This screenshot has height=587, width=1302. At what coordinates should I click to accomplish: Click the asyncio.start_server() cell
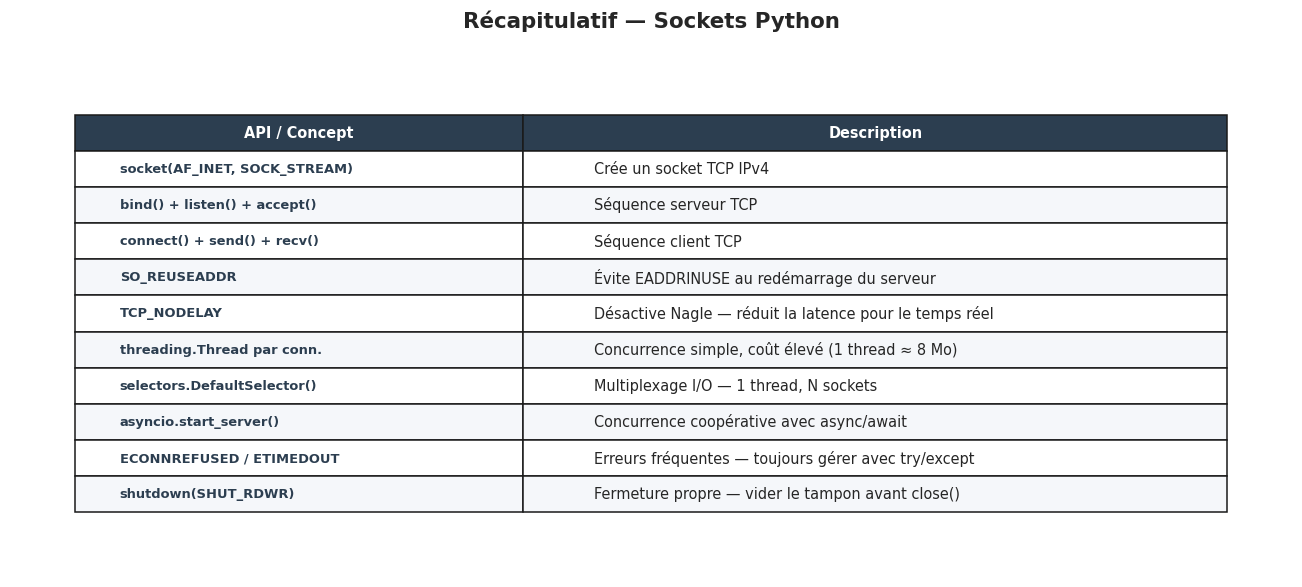point(199,422)
